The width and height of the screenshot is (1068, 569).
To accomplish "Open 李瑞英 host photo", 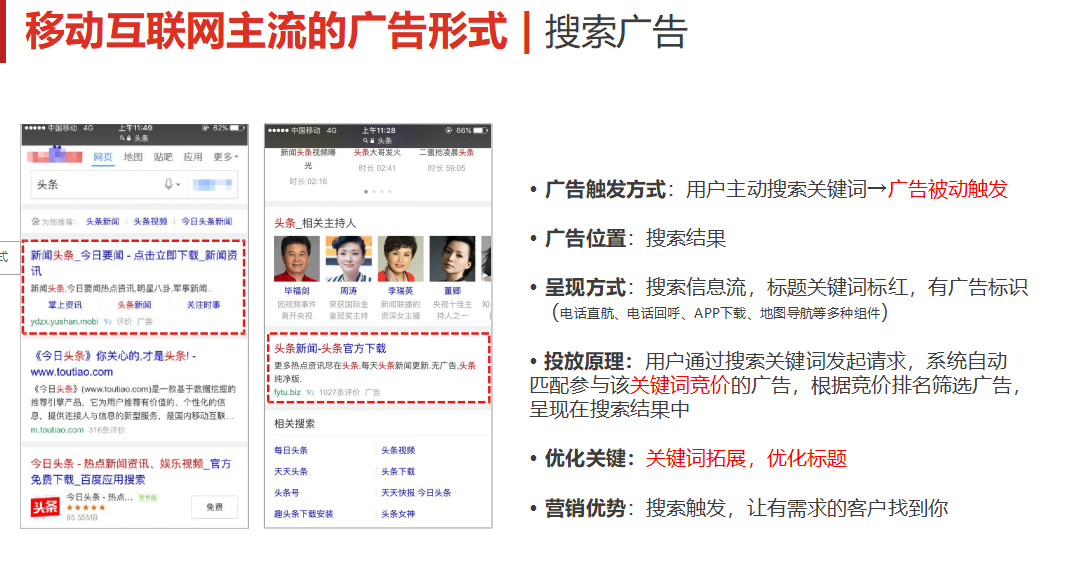I will point(400,259).
